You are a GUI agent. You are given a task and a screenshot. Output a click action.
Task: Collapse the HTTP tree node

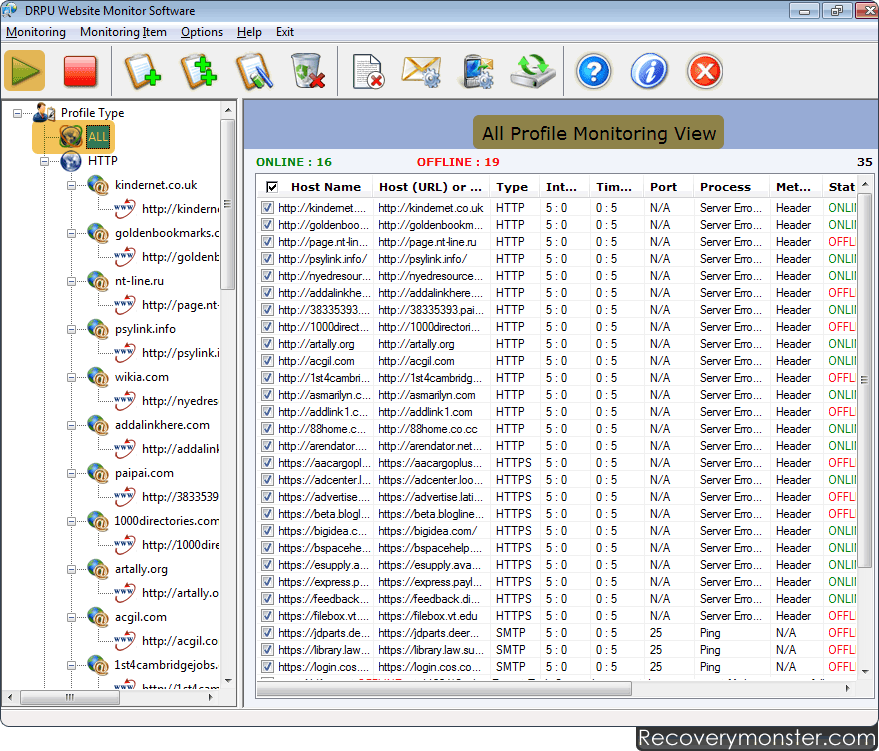pos(44,161)
